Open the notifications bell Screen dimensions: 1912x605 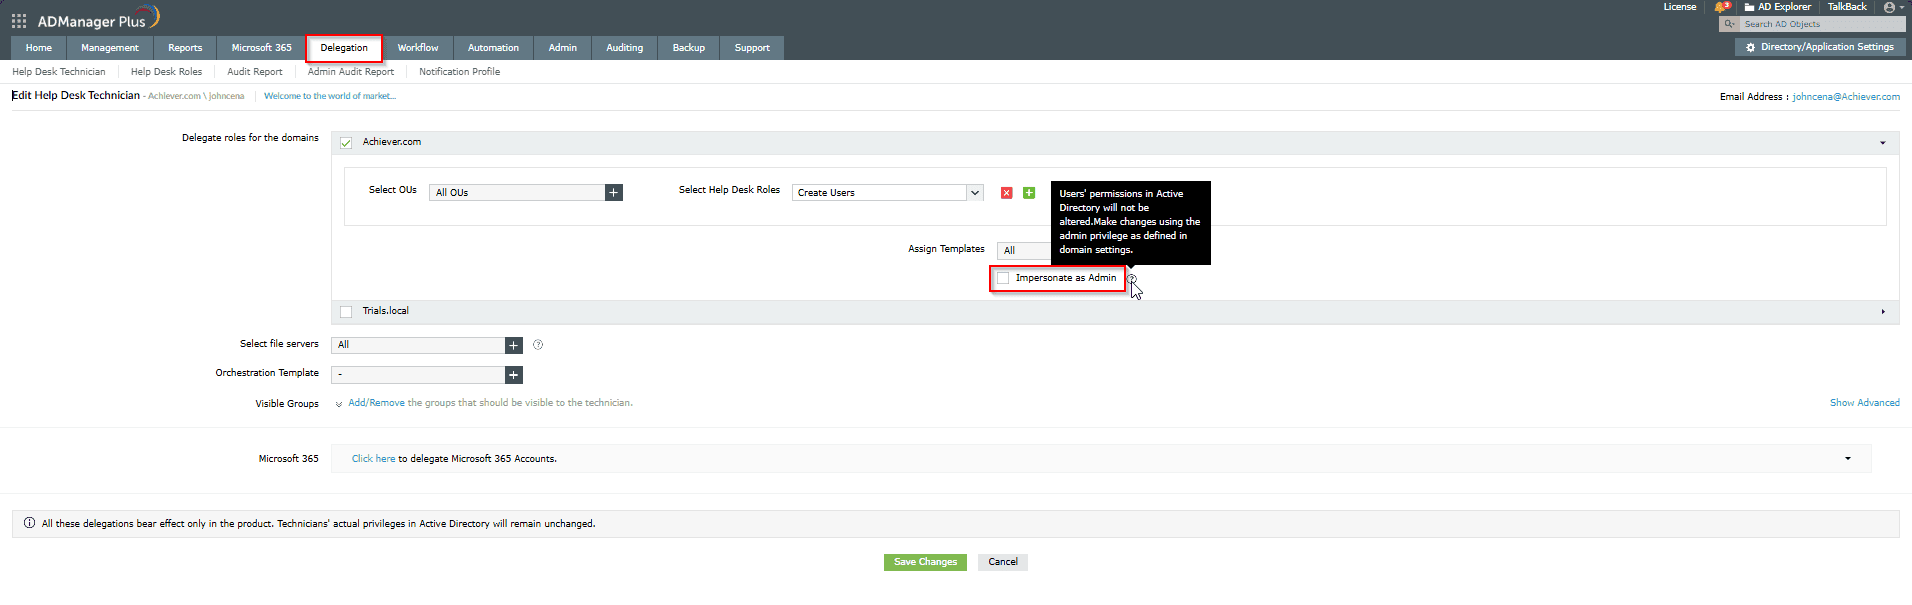pyautogui.click(x=1720, y=7)
